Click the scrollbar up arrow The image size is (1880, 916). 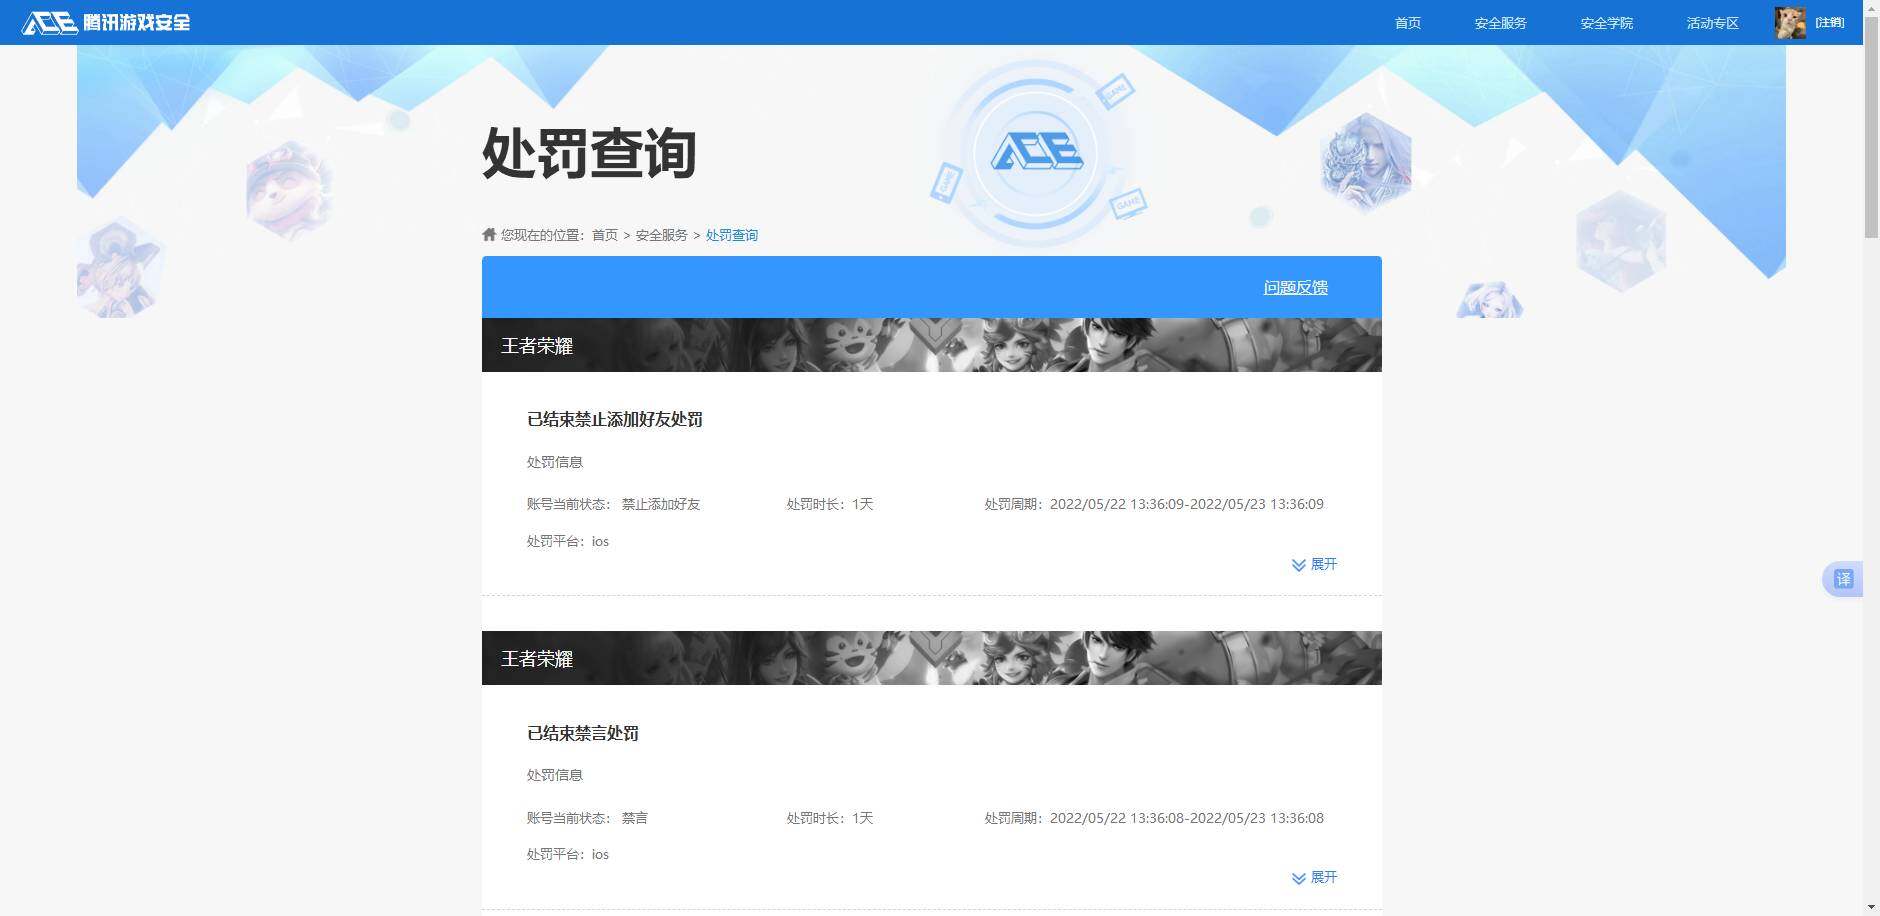(1872, 8)
